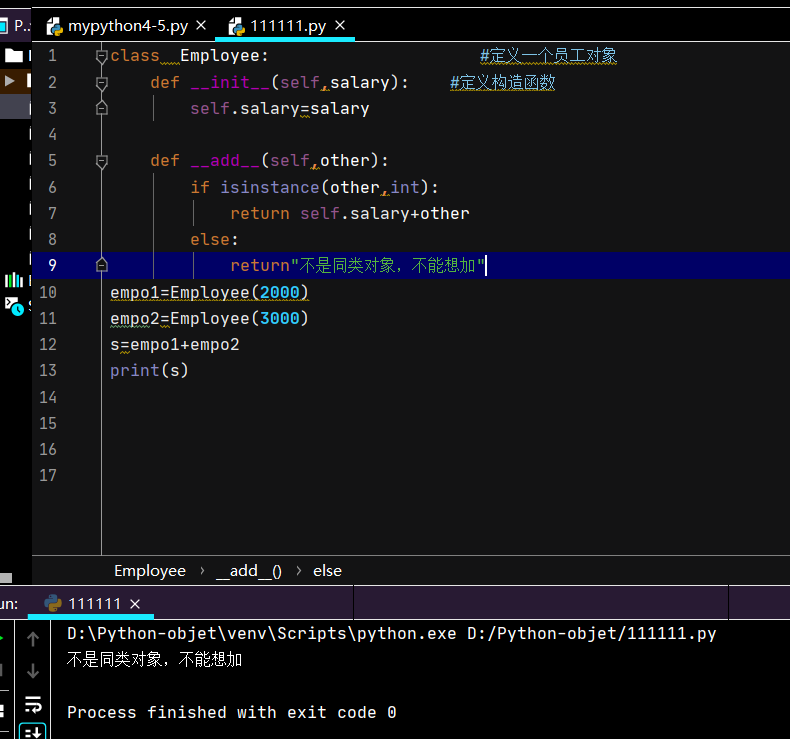
Task: Select the 111111.py editor tab
Action: tap(285, 26)
